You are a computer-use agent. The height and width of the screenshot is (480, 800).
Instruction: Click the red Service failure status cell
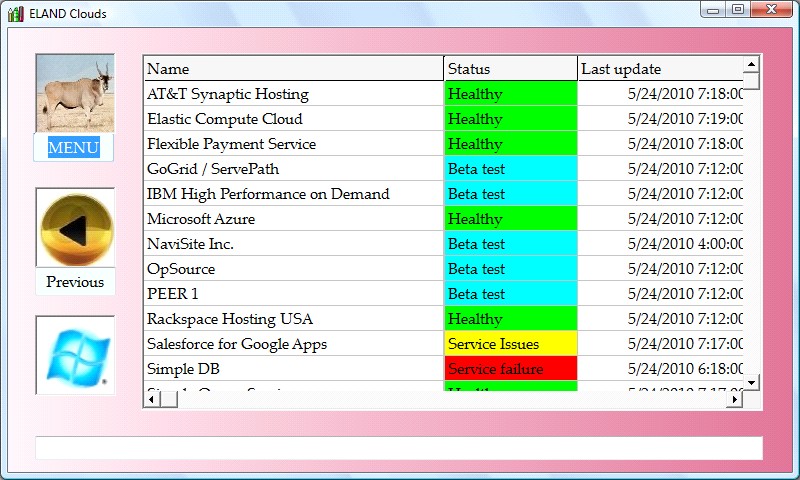[510, 369]
